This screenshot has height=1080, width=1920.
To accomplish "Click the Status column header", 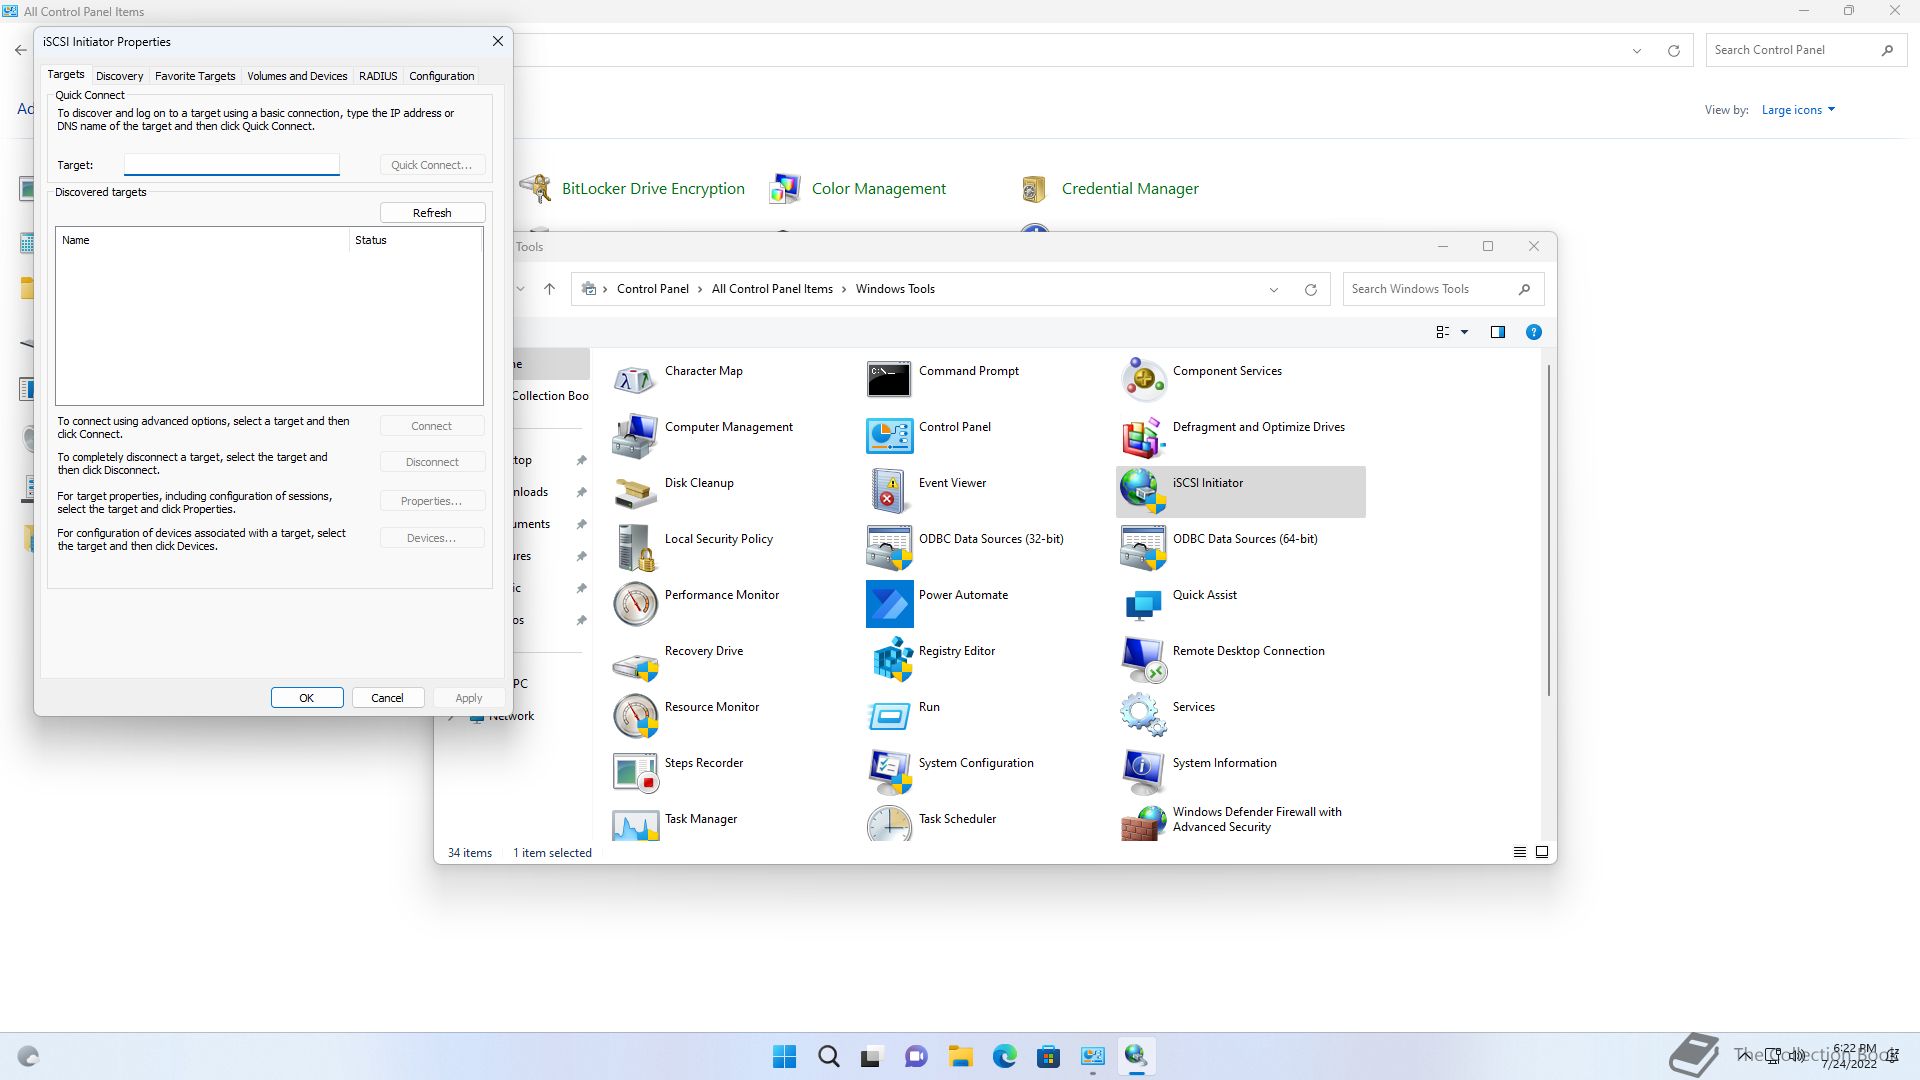I will [415, 240].
